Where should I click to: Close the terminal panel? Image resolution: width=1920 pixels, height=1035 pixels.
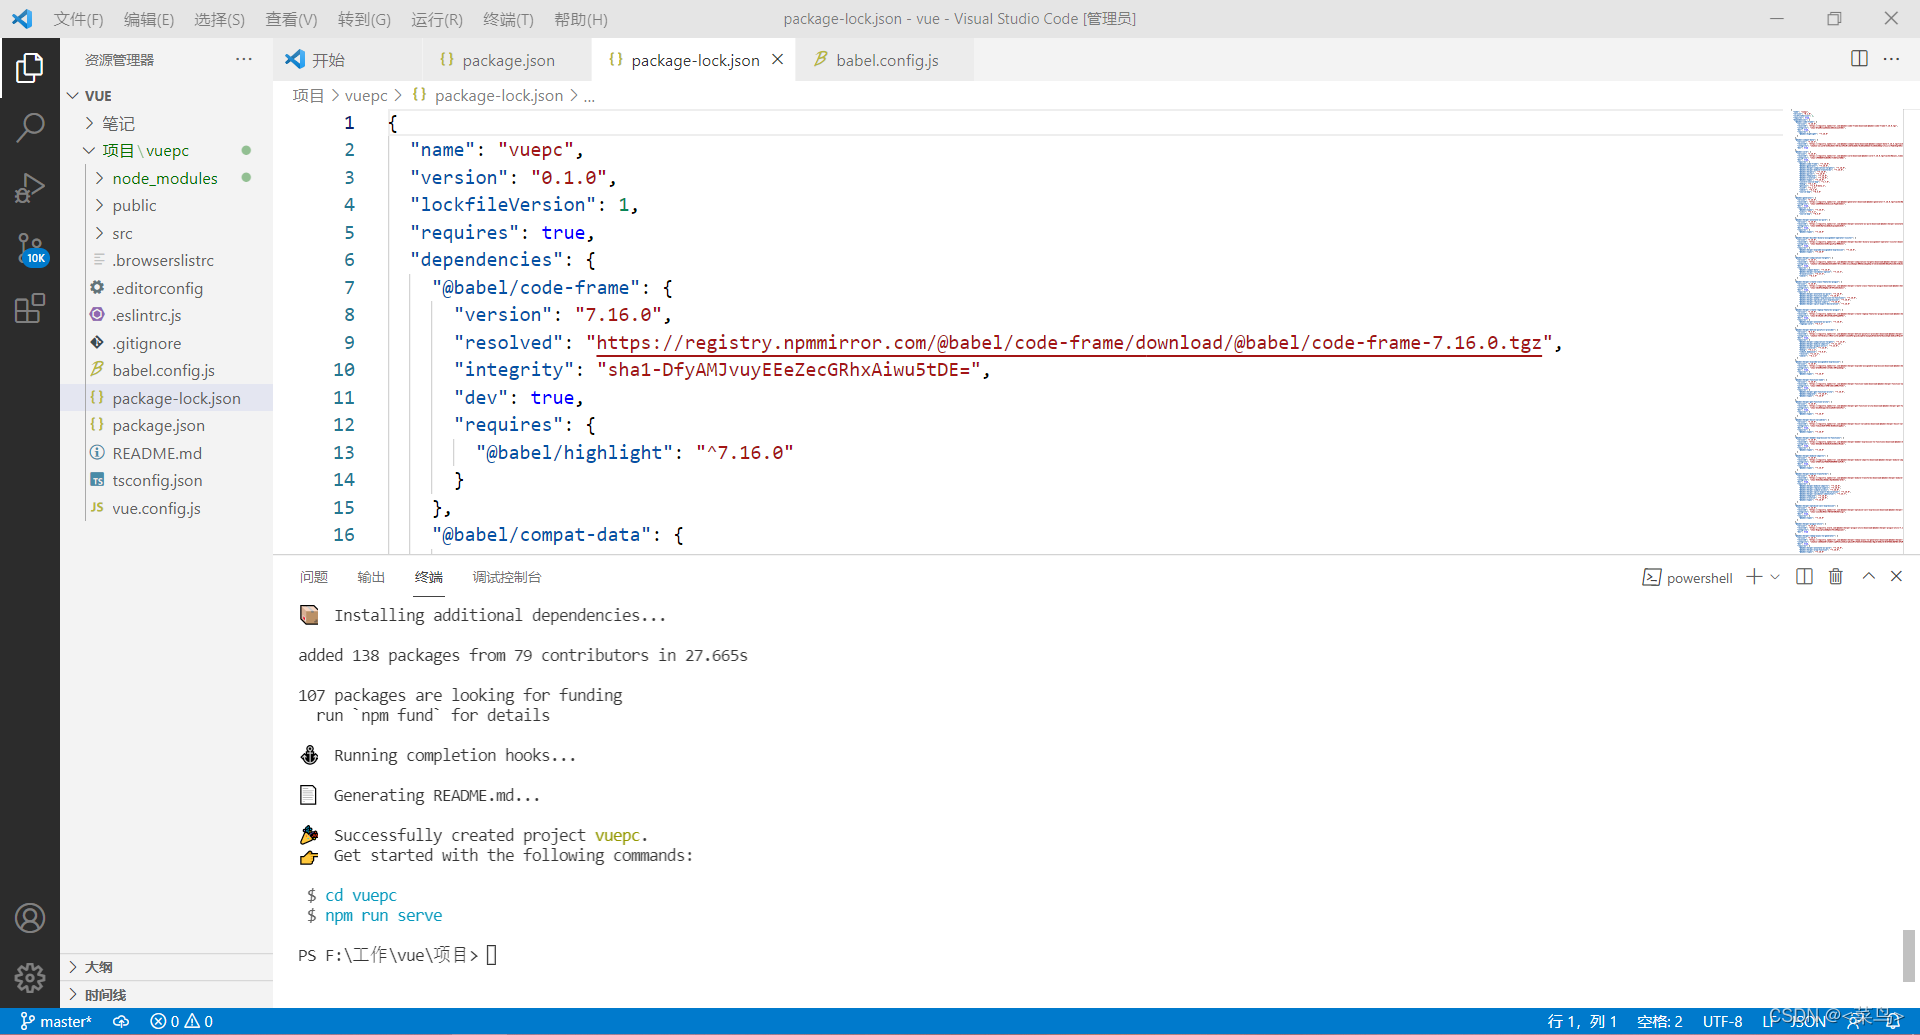click(x=1896, y=577)
